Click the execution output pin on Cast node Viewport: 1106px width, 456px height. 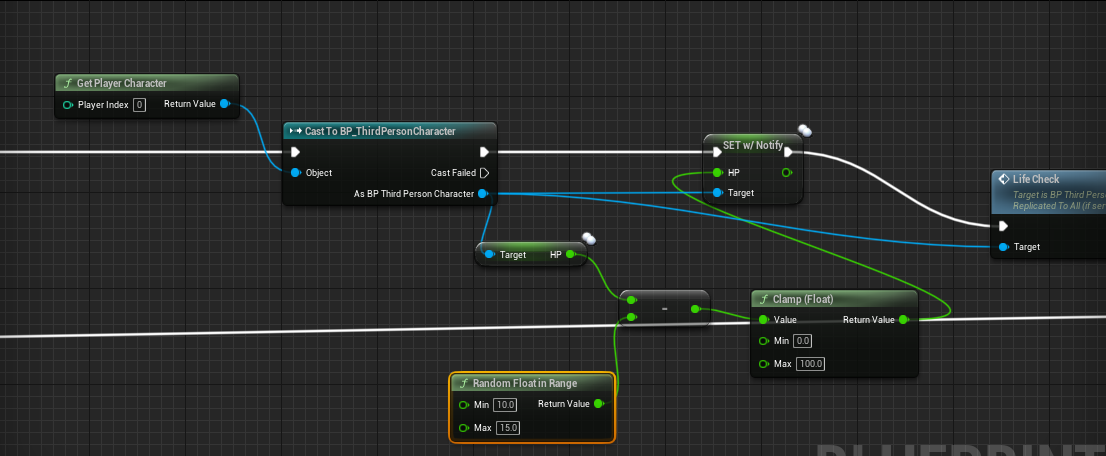[x=485, y=152]
